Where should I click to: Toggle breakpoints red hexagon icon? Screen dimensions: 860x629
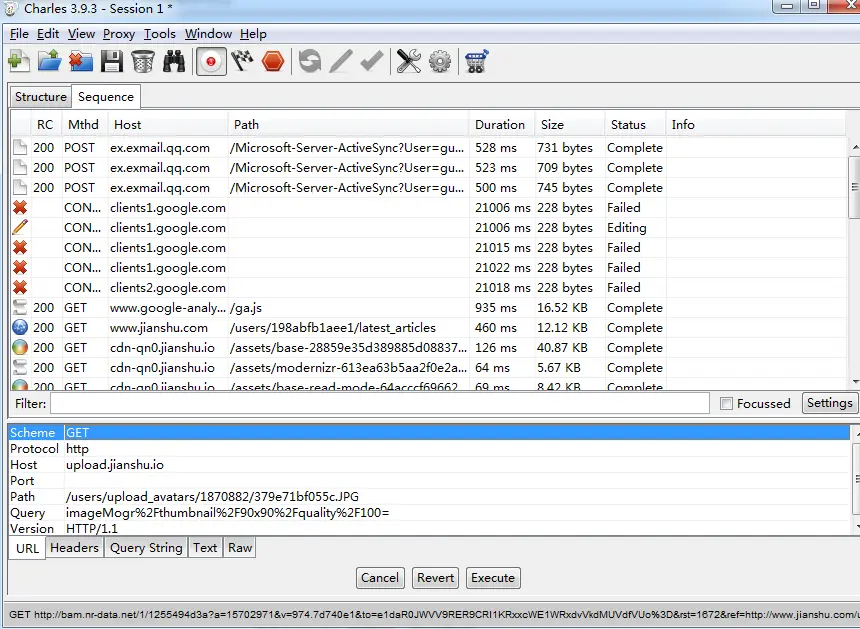tap(273, 61)
